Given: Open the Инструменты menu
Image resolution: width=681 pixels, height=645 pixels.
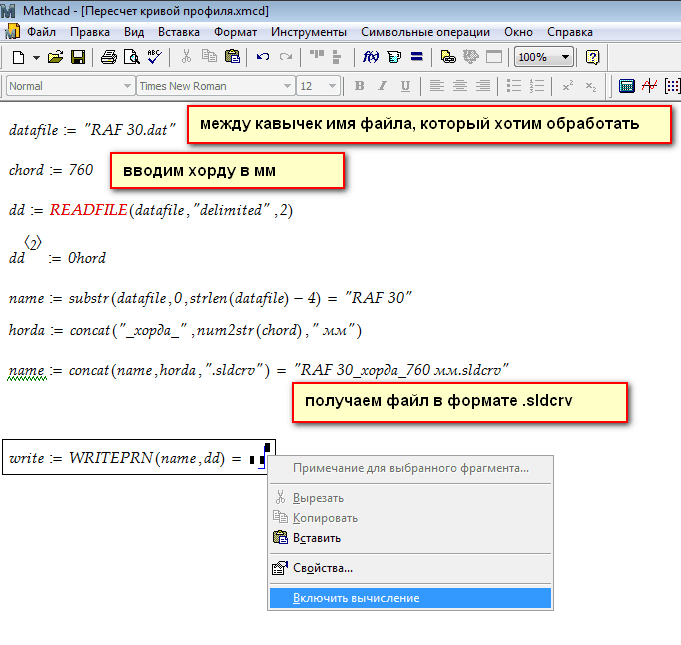Looking at the screenshot, I should [309, 32].
